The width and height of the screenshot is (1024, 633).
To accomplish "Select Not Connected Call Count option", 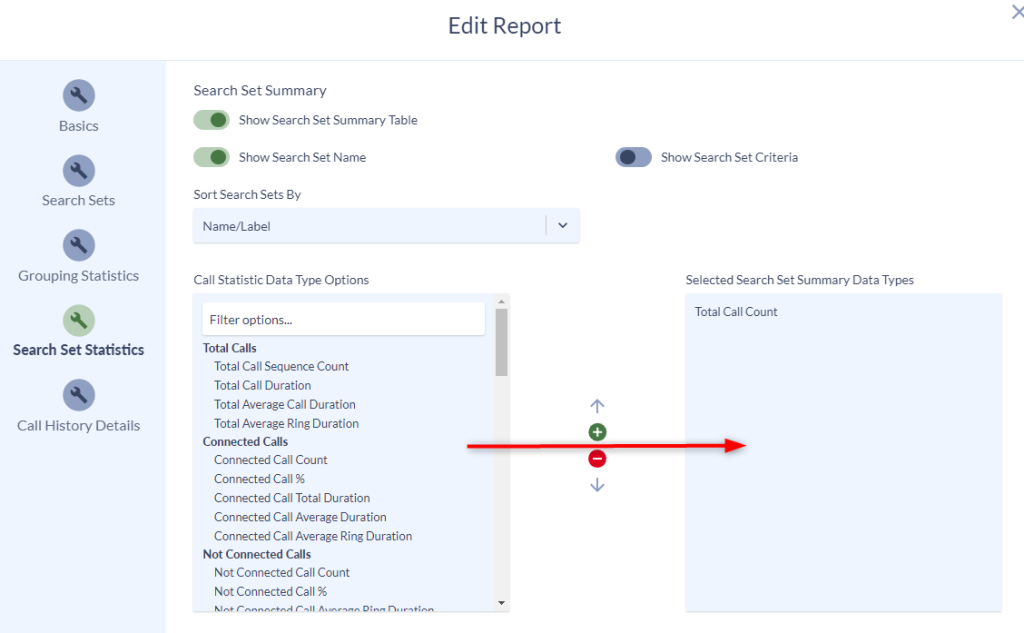I will click(x=281, y=572).
